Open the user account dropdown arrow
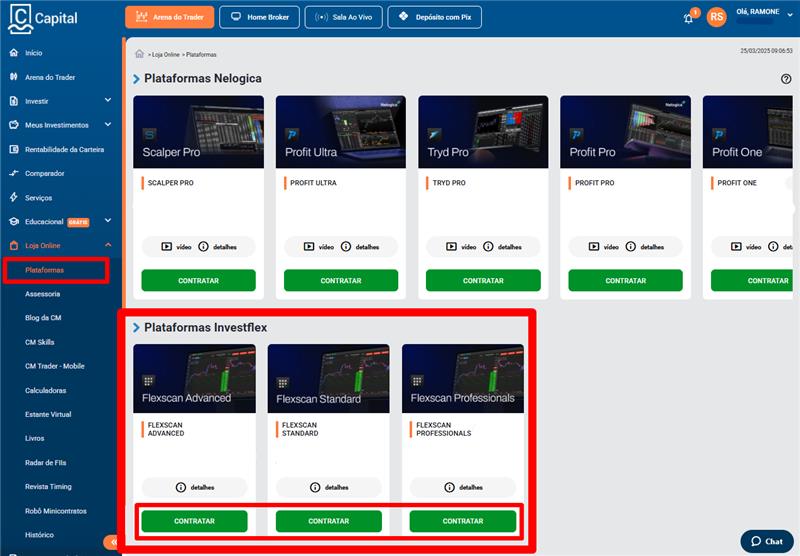This screenshot has height=556, width=800. pyautogui.click(x=790, y=15)
